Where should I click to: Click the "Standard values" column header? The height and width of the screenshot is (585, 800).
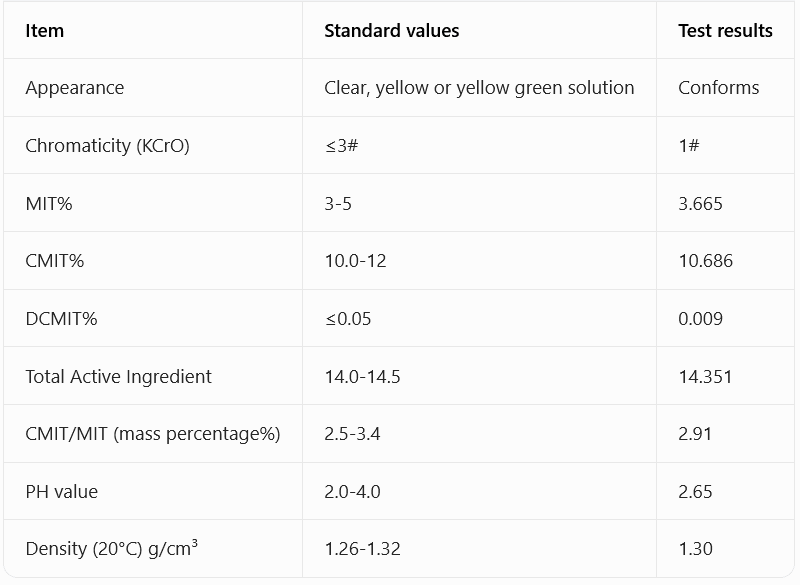(x=392, y=31)
